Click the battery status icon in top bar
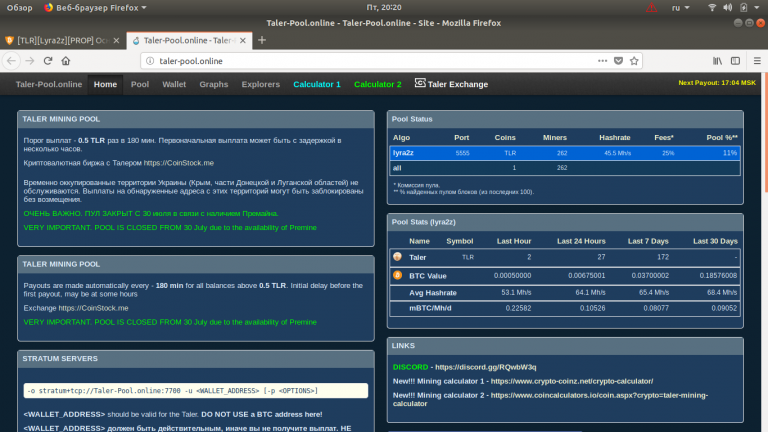Viewport: 768px width, 432px height. click(x=744, y=7)
